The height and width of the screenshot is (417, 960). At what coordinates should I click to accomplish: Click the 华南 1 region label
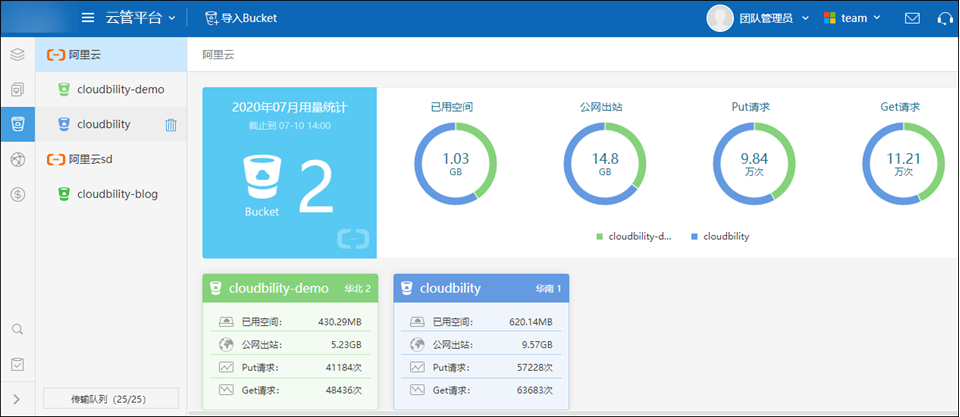tap(549, 288)
